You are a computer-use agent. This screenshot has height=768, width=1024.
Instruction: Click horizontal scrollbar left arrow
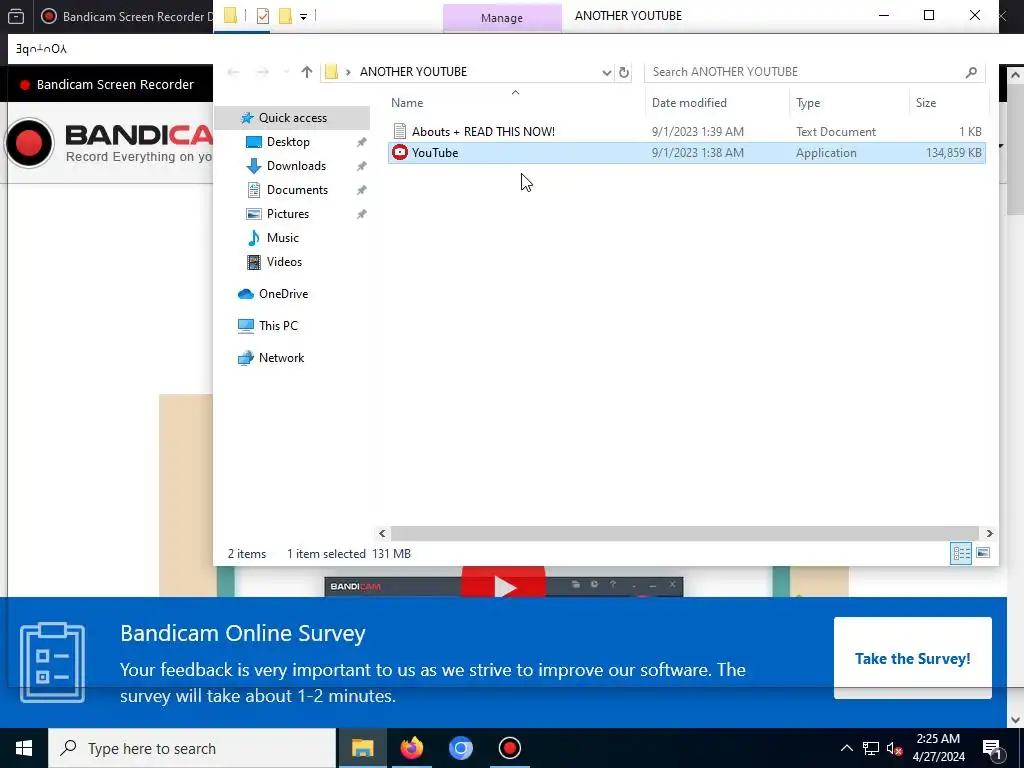pyautogui.click(x=383, y=534)
